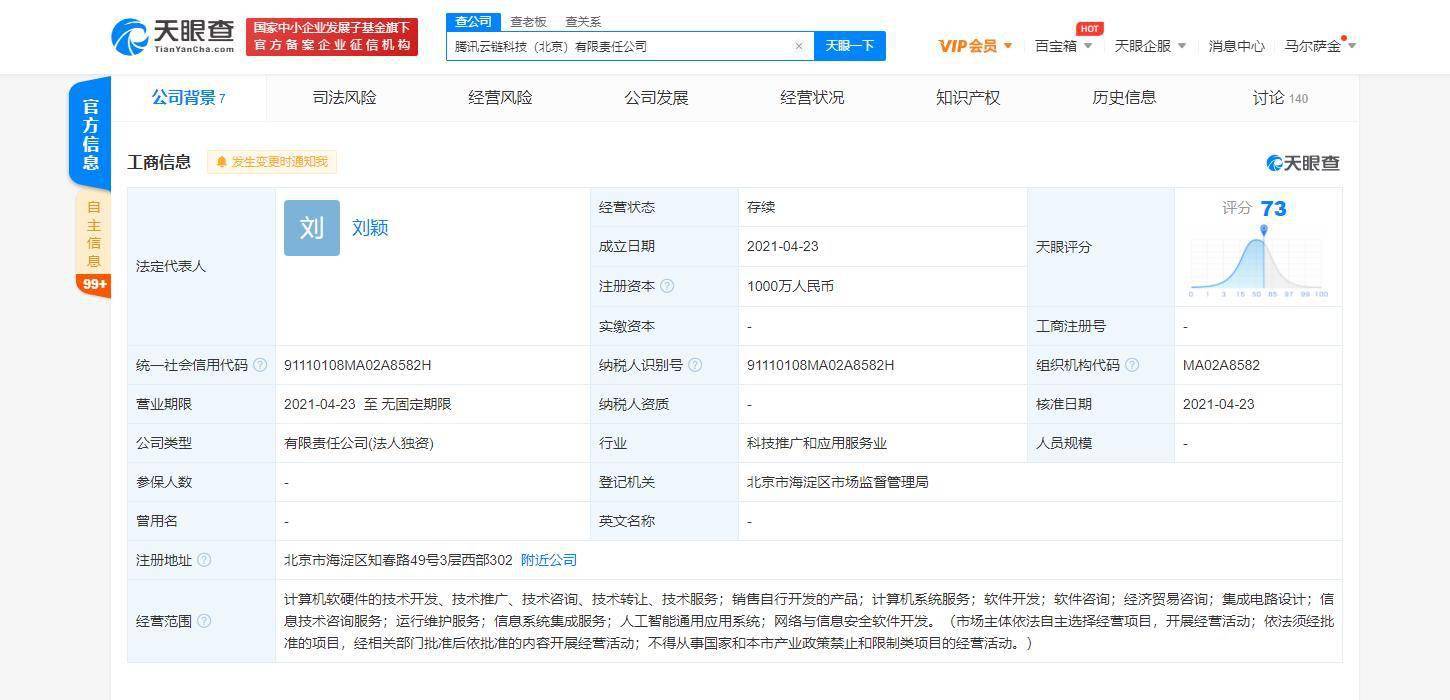The image size is (1450, 700).
Task: Click the taxpayer ID value under 纳税人识别号
Action: coord(820,365)
